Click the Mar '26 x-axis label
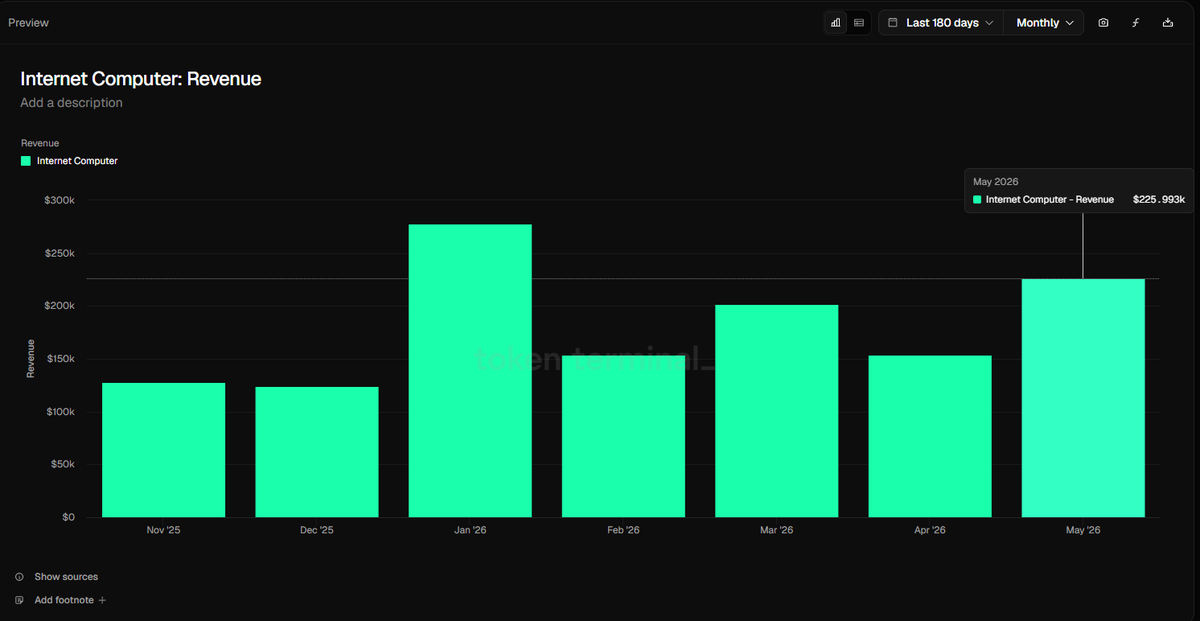This screenshot has width=1200, height=621. (777, 530)
